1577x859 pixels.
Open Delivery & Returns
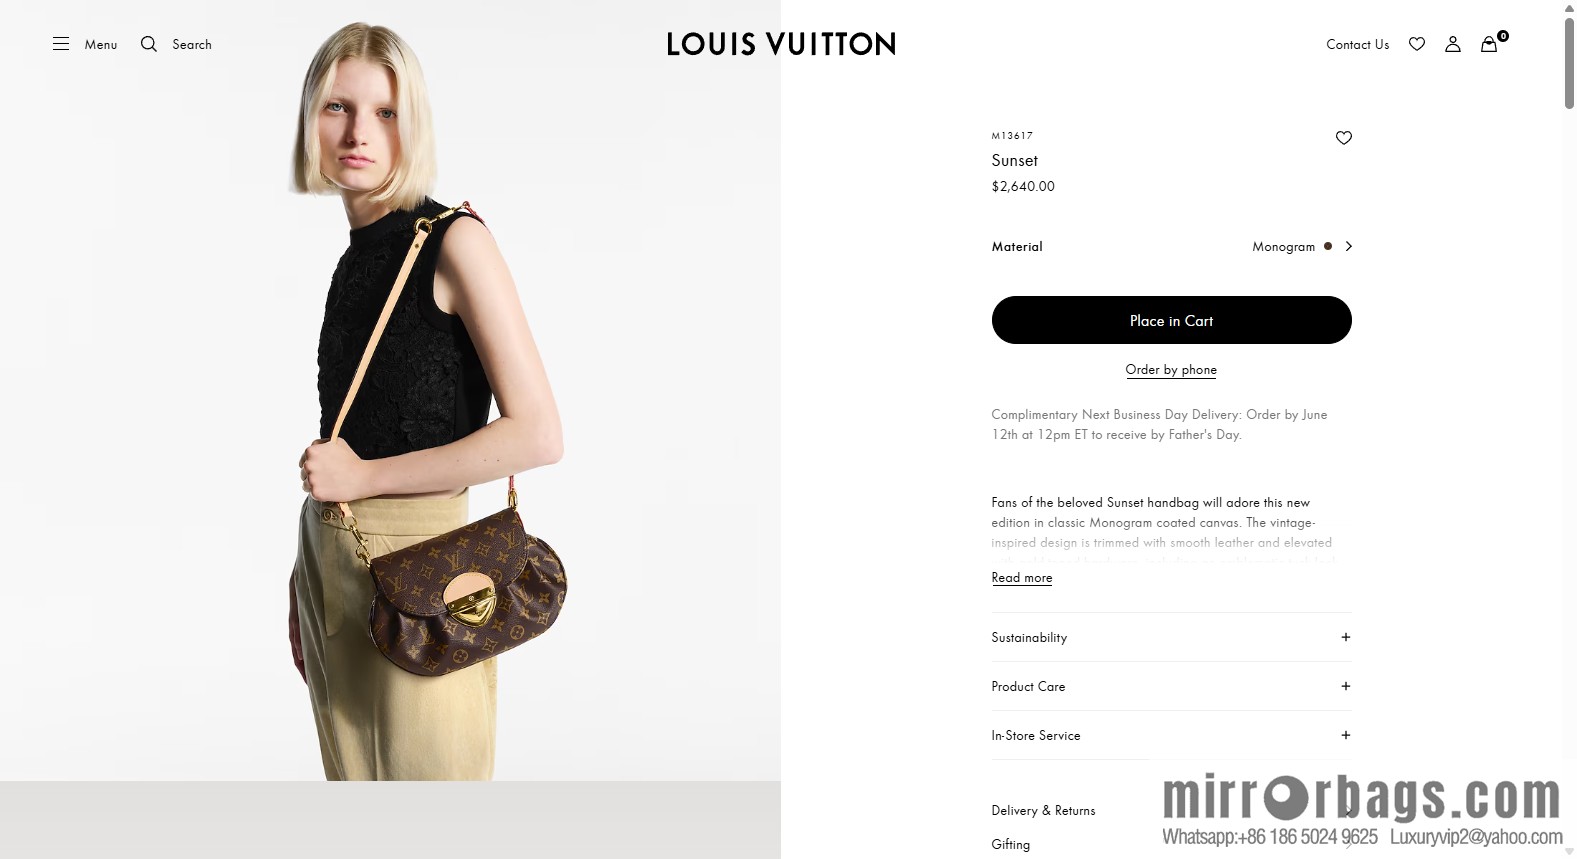tap(1043, 810)
